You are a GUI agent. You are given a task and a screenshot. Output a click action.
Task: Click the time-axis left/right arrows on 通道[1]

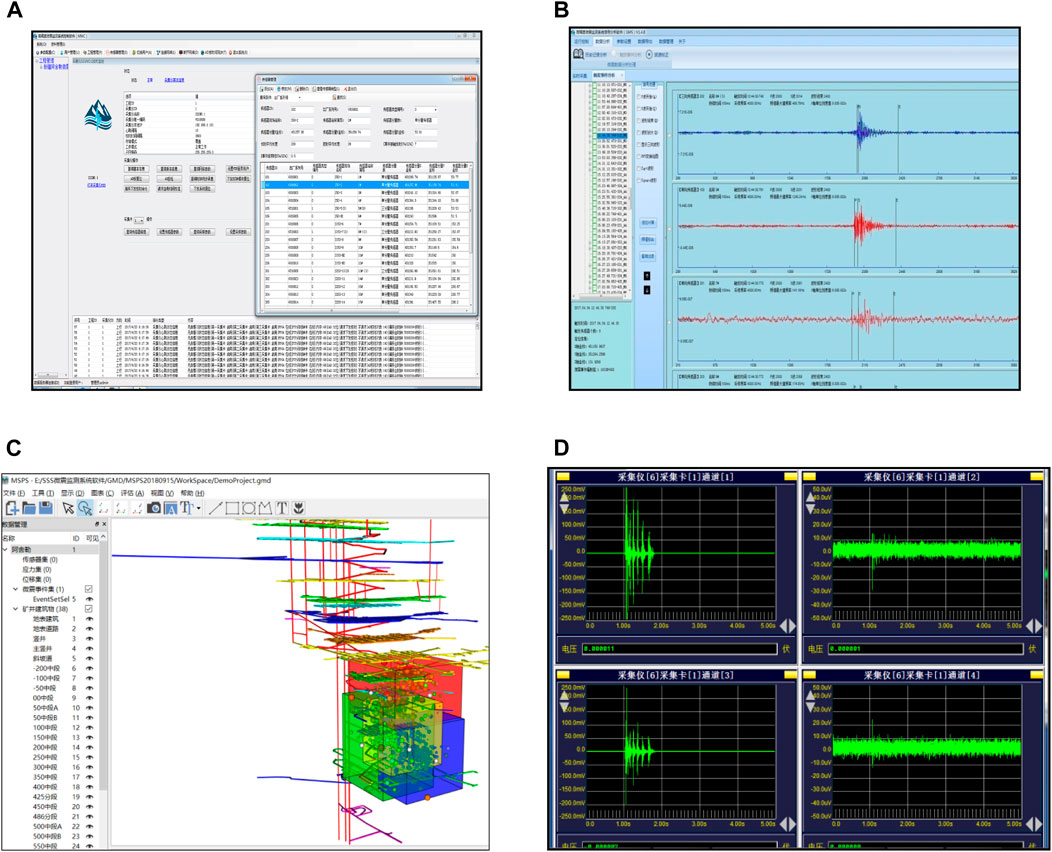pyautogui.click(x=788, y=625)
